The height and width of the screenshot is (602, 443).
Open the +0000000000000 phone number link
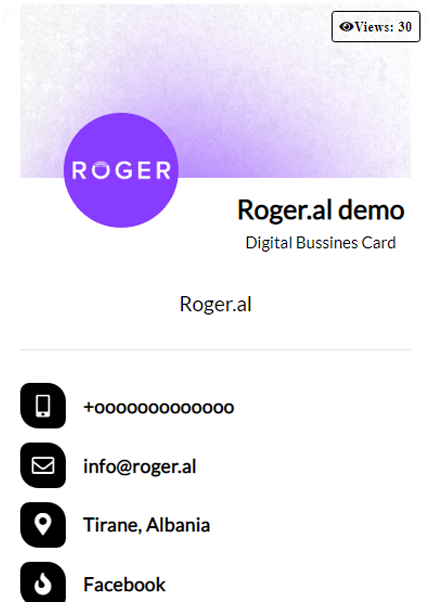pyautogui.click(x=159, y=407)
